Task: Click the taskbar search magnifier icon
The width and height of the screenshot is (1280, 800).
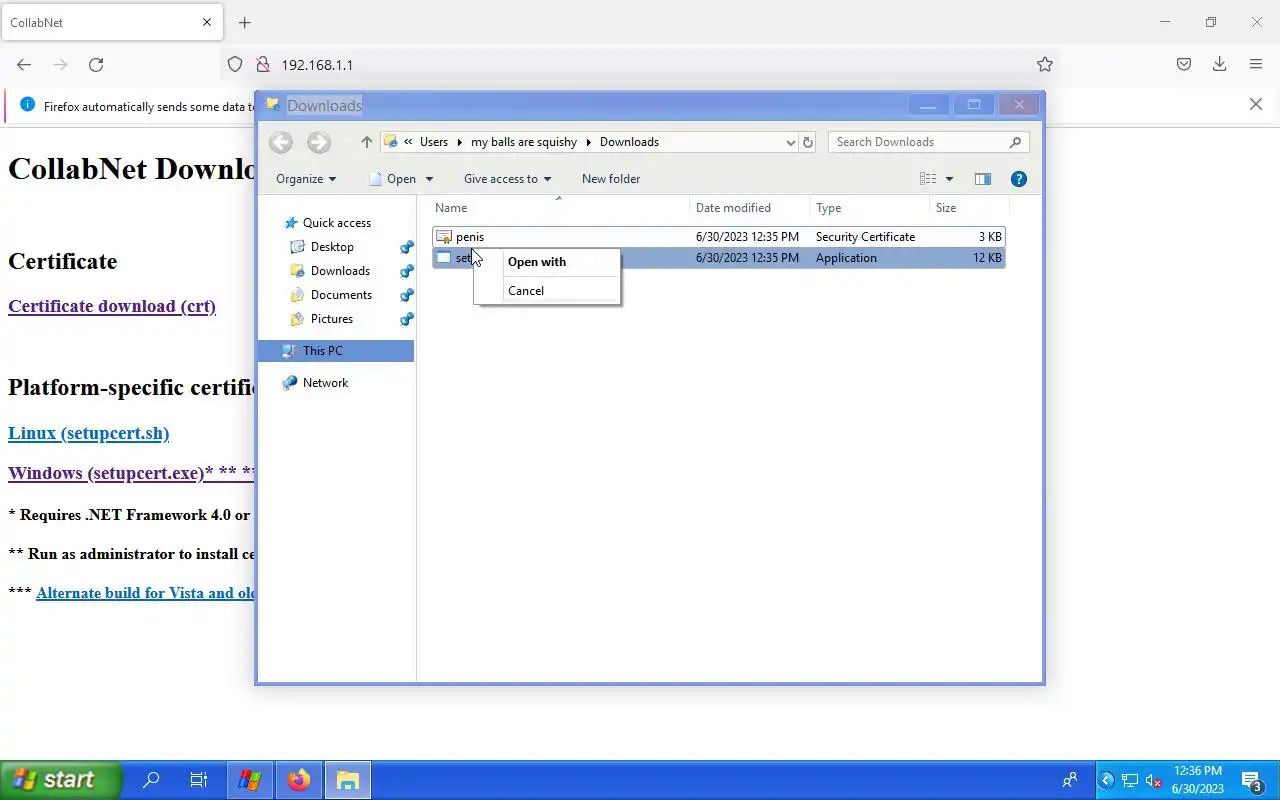Action: 151,780
